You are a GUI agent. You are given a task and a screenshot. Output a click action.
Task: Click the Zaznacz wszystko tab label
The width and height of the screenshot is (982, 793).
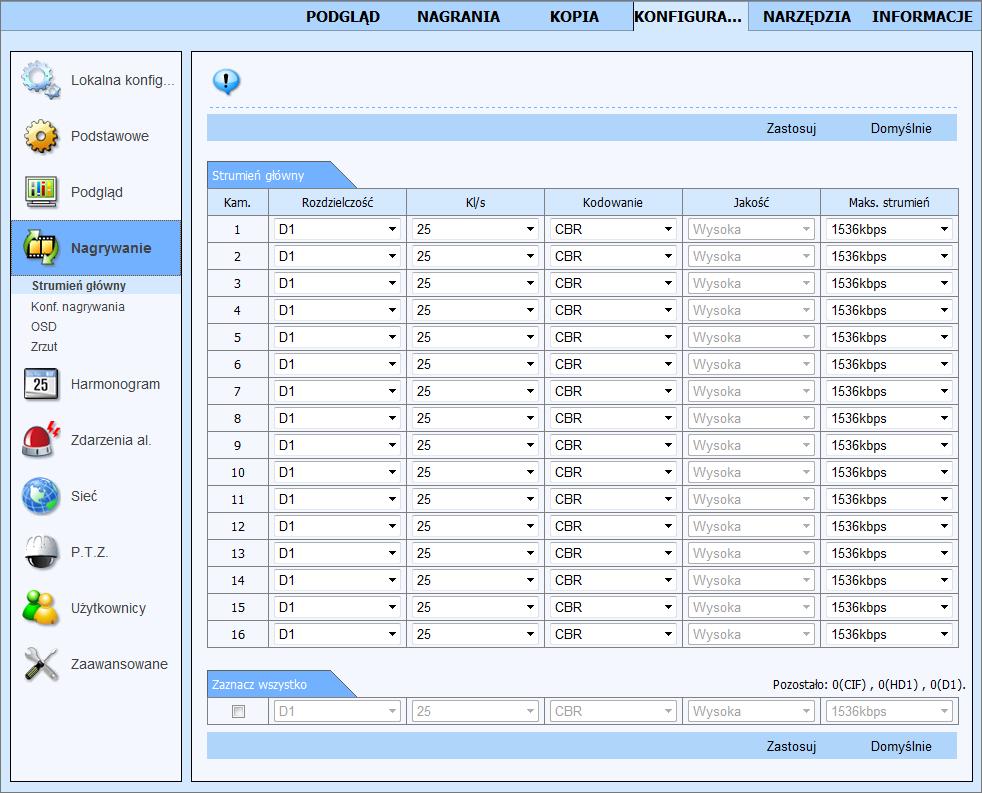(x=259, y=685)
